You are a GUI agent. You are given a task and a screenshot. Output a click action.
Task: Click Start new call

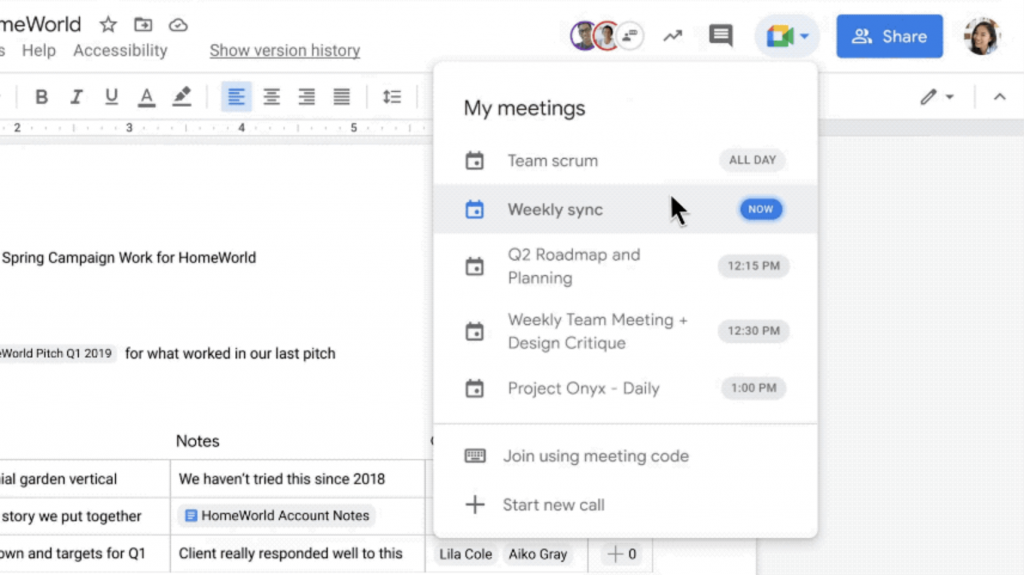625,504
